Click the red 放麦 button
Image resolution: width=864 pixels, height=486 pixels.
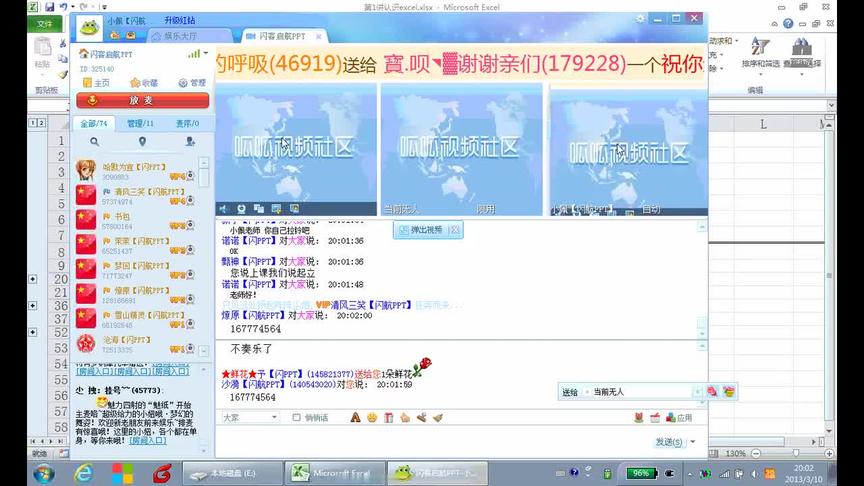(142, 100)
